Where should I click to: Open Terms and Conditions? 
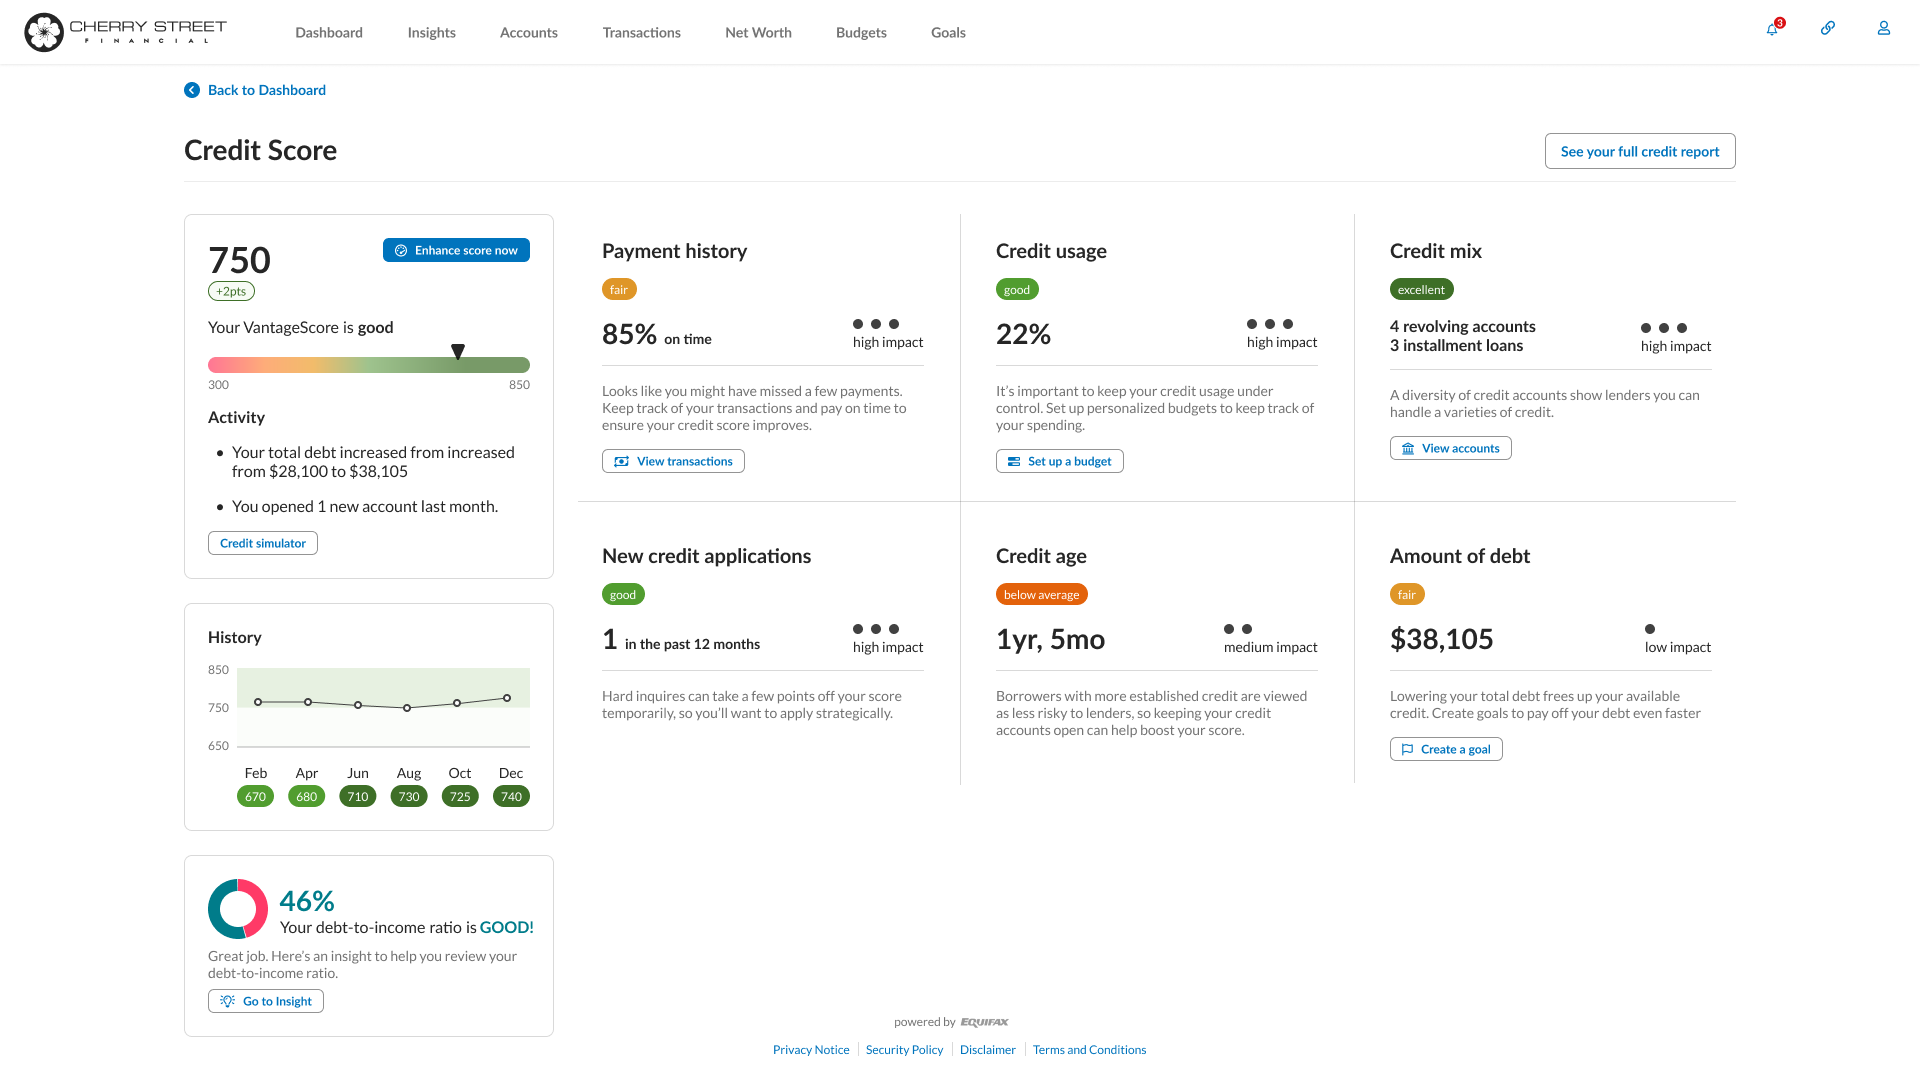(x=1089, y=1049)
